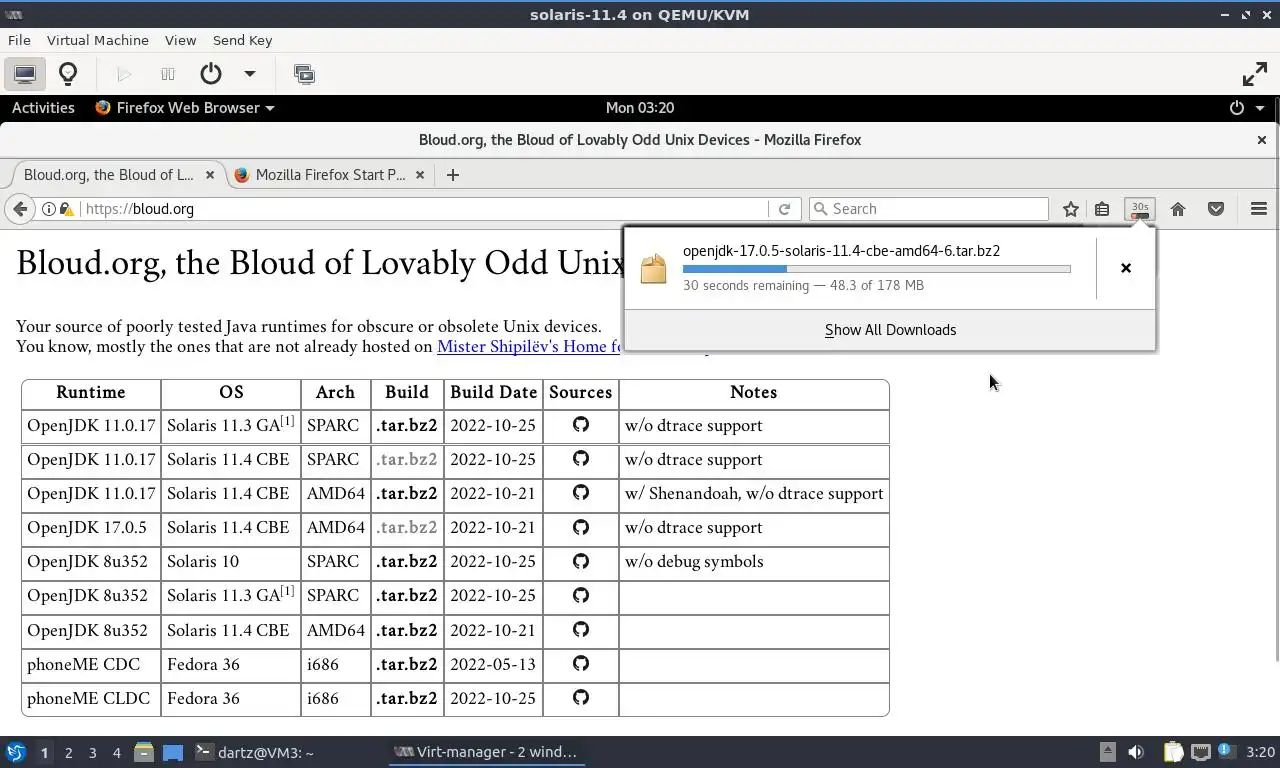Open host desktop start menu icon
Screen dimensions: 1280x768
click(15, 752)
